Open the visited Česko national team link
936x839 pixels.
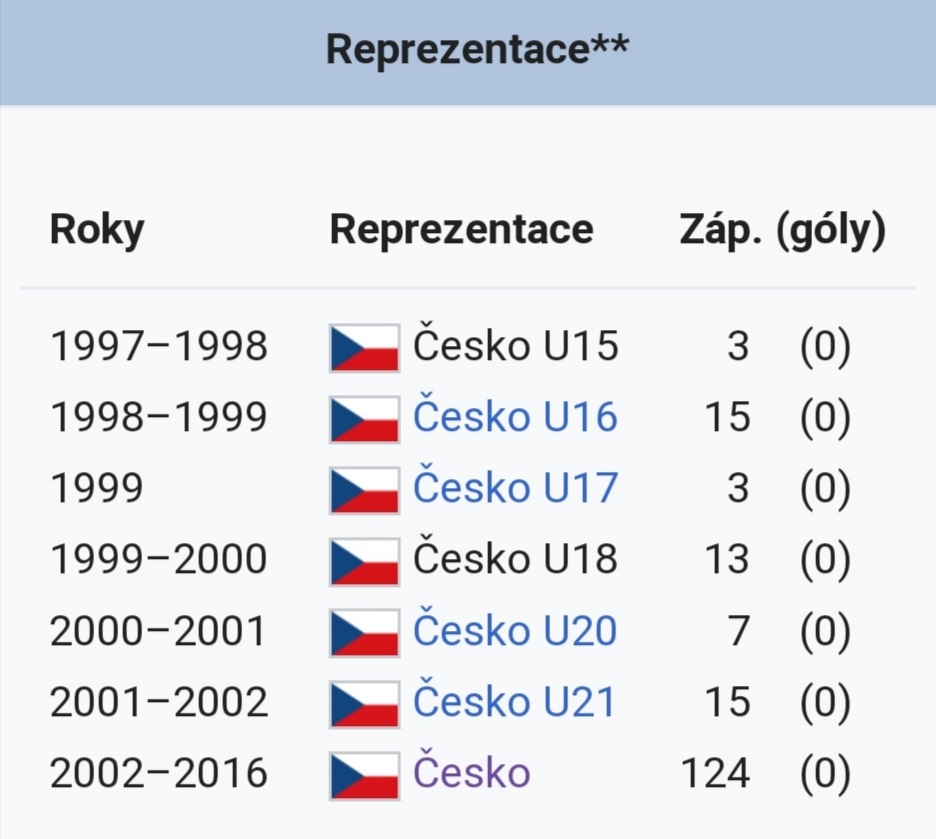point(472,772)
